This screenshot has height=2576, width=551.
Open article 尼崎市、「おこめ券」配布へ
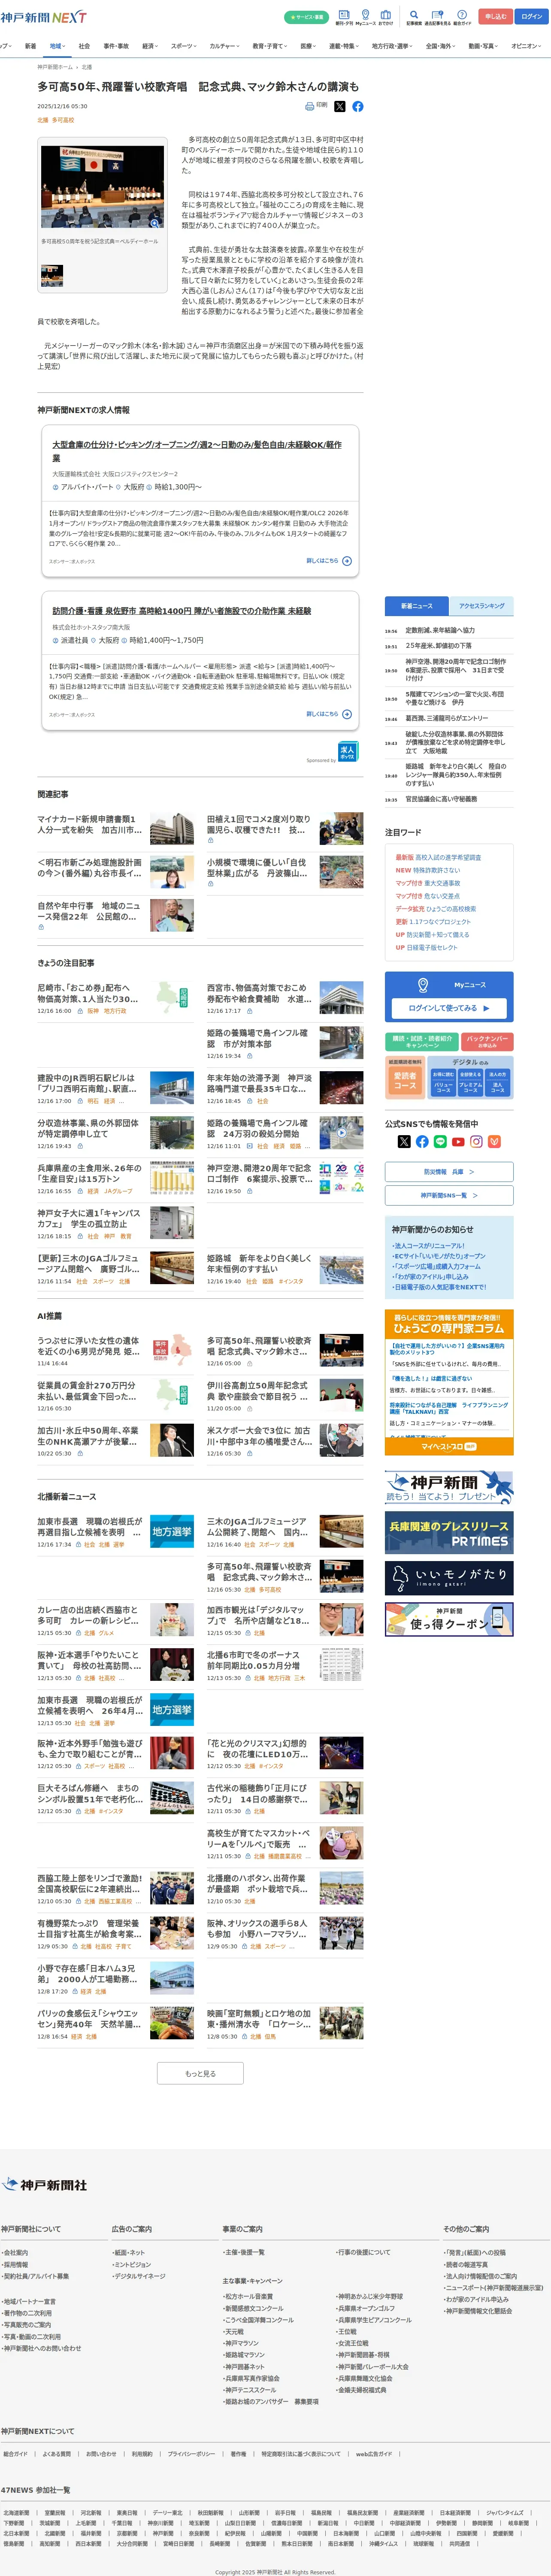click(x=89, y=992)
